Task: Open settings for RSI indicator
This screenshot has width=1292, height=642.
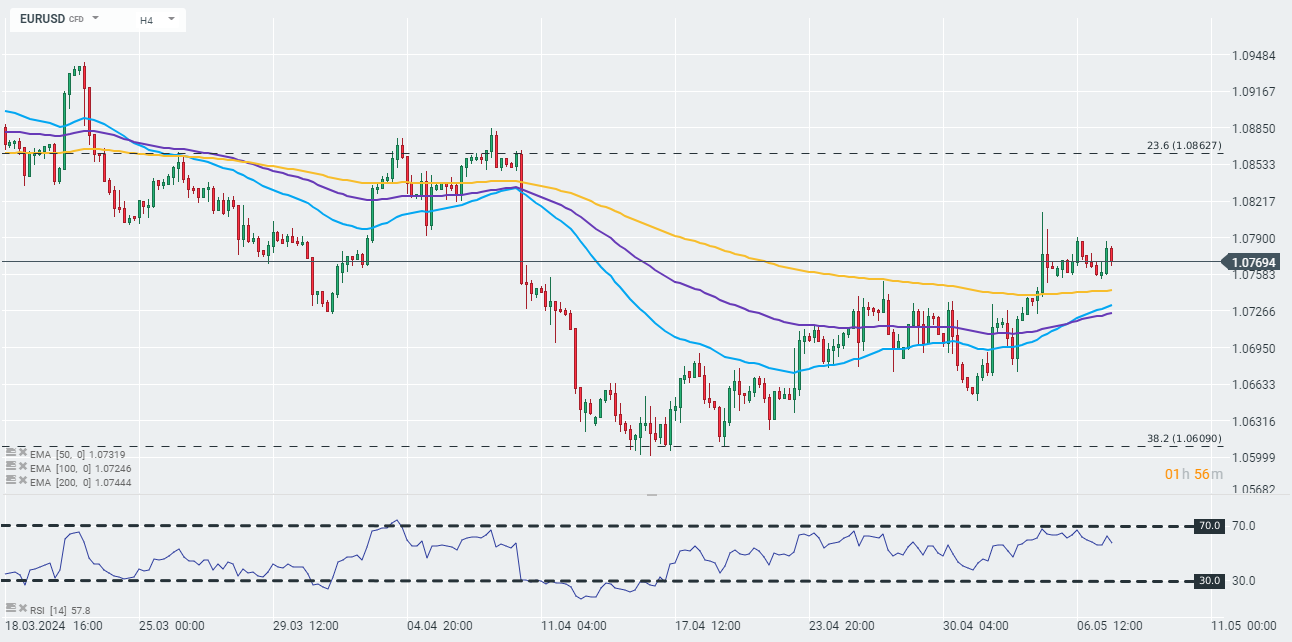Action: 11,608
